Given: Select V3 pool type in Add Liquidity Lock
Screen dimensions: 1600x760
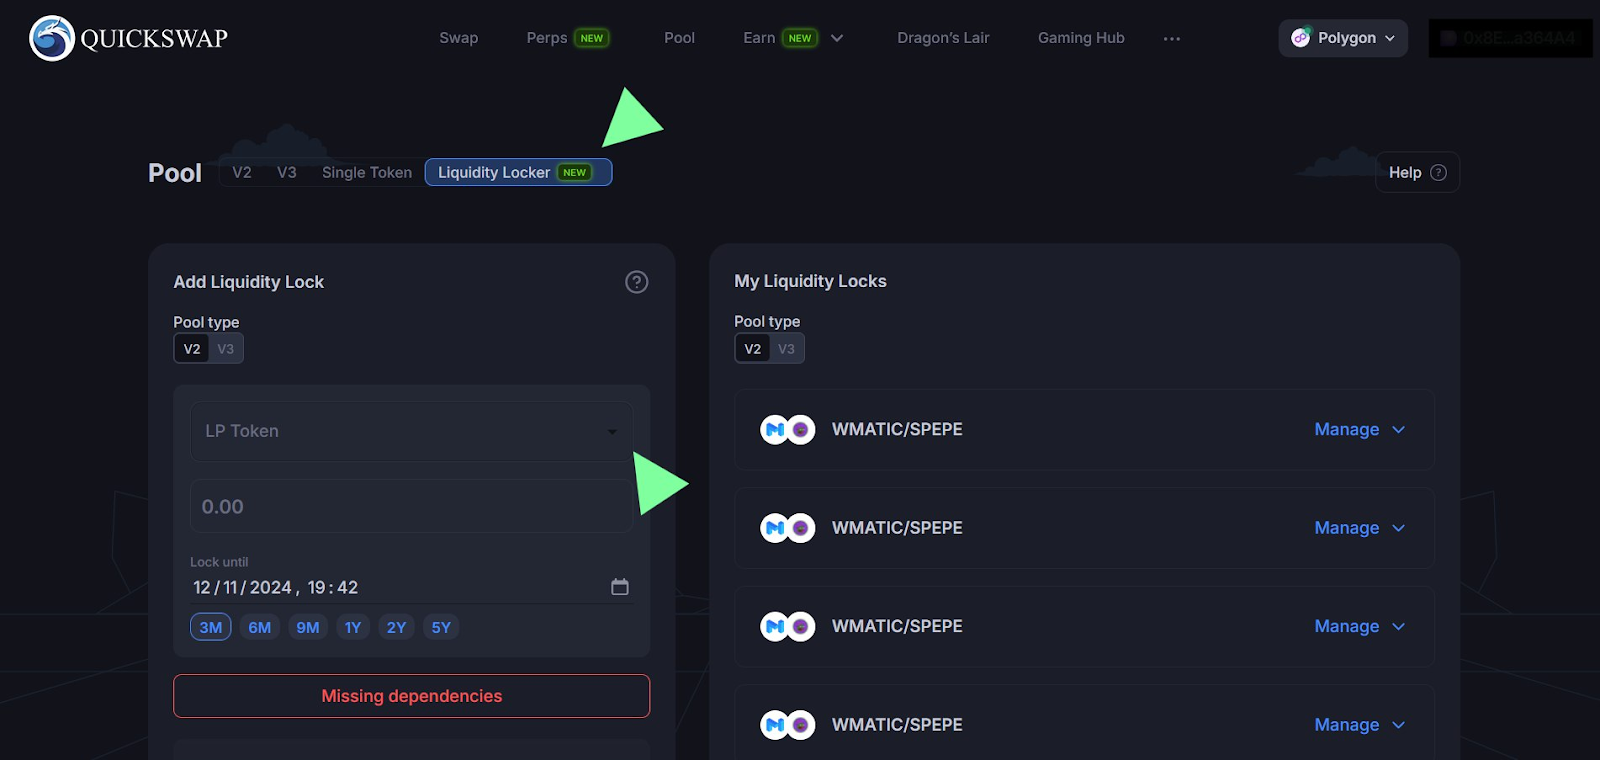Looking at the screenshot, I should click(226, 349).
